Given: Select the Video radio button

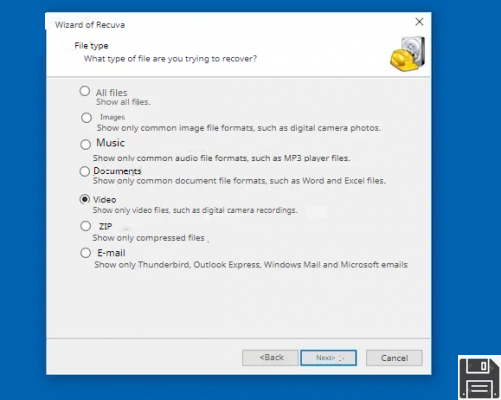Looking at the screenshot, I should [x=85, y=199].
